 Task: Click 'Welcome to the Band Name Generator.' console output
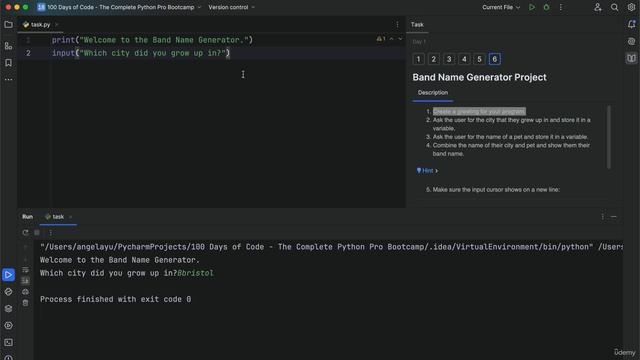pos(120,260)
